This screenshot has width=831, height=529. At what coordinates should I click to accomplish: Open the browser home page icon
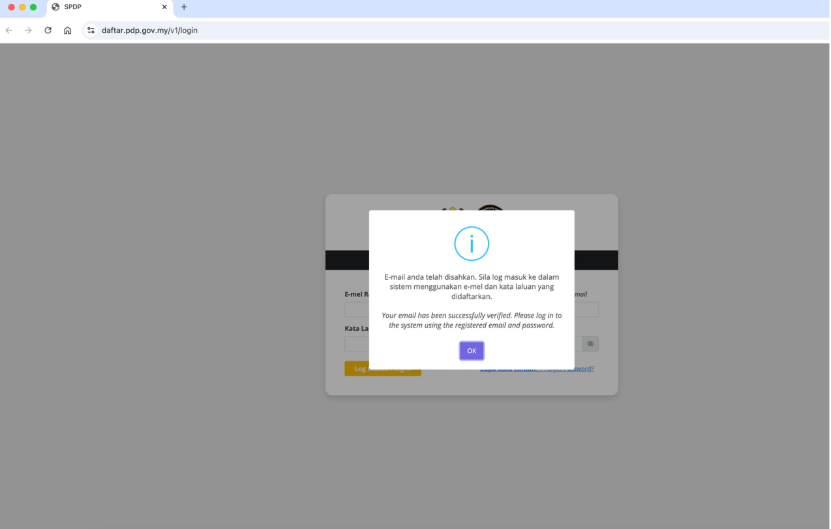click(67, 30)
